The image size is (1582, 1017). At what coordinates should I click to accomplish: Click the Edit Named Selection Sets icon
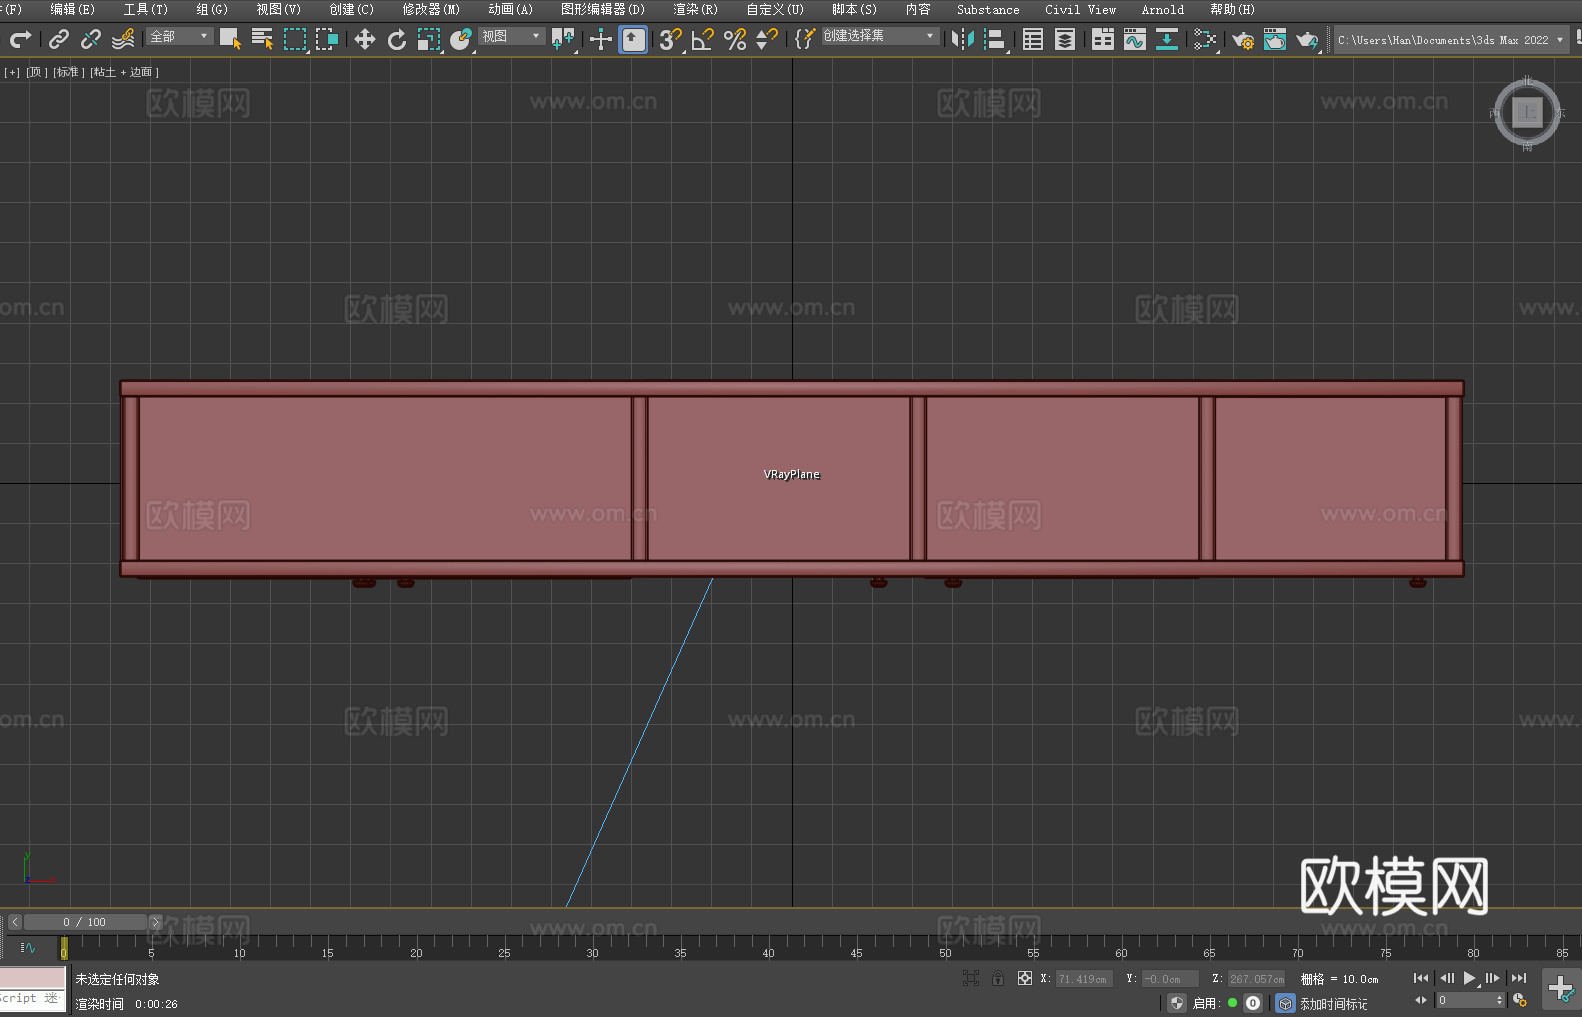804,39
